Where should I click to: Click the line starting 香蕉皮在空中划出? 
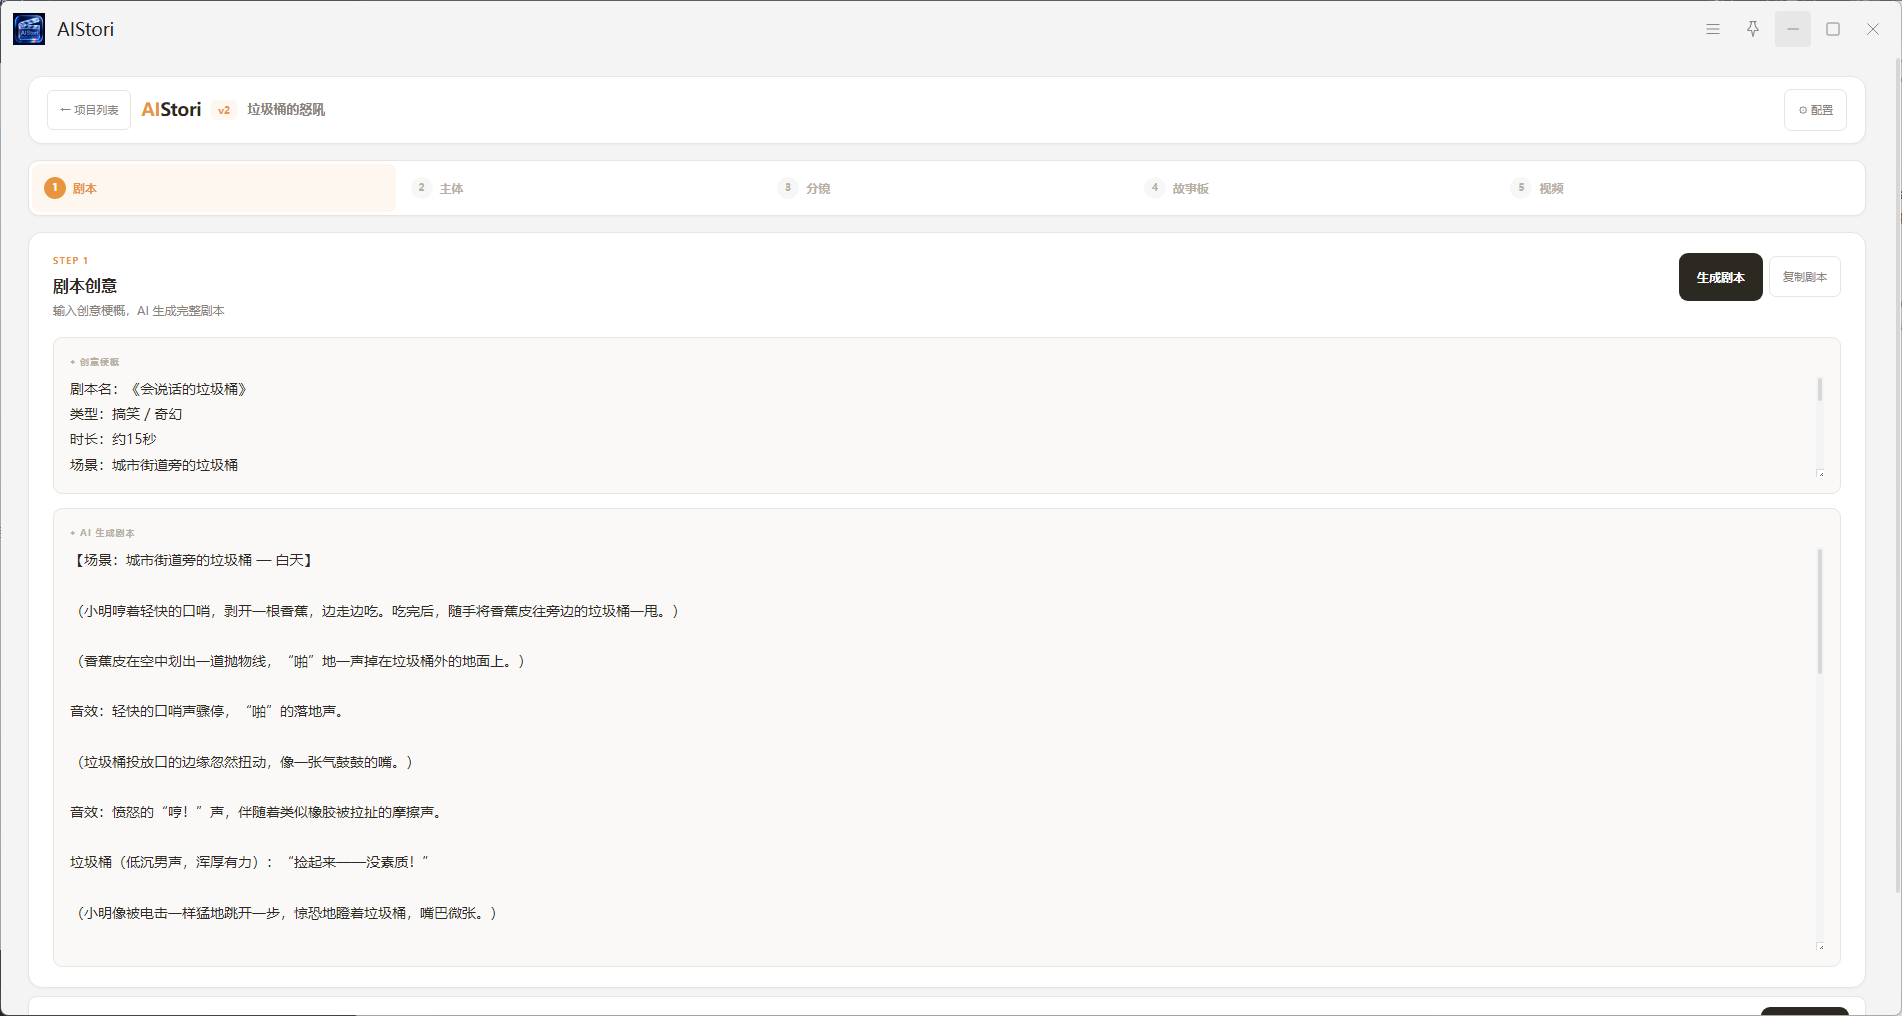tap(301, 661)
